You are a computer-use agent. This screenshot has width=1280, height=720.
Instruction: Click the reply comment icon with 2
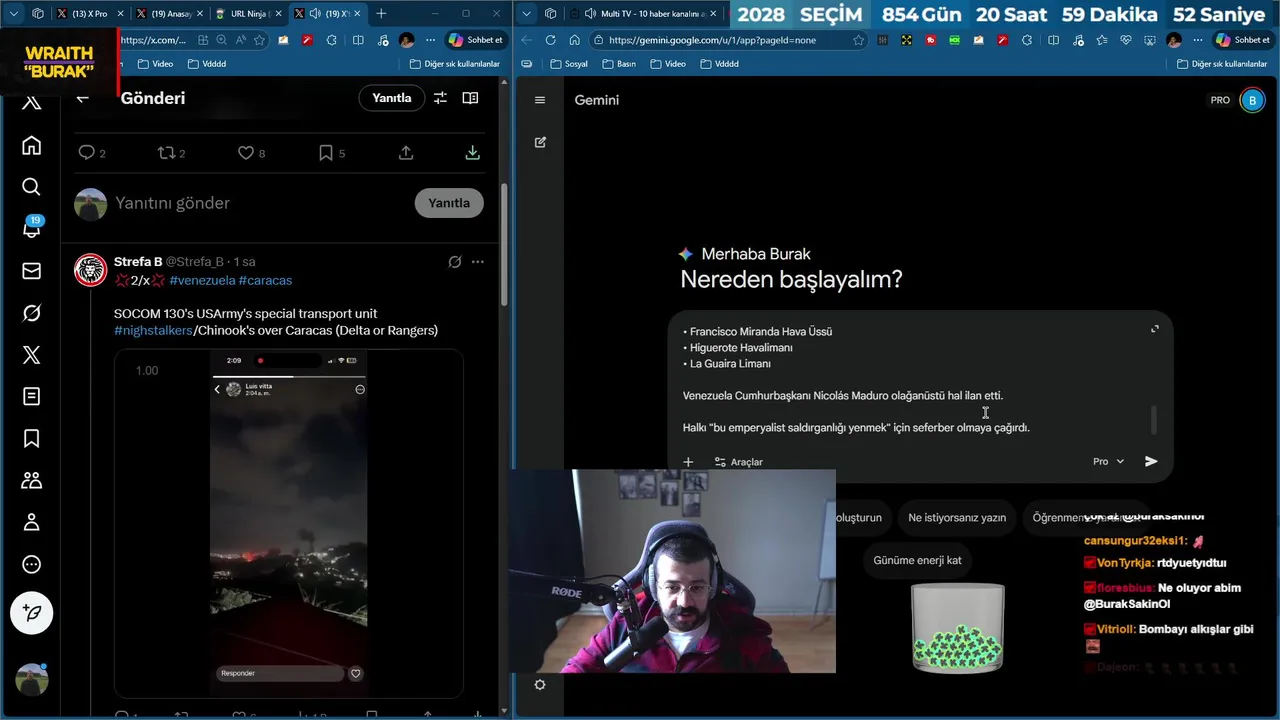click(x=92, y=153)
